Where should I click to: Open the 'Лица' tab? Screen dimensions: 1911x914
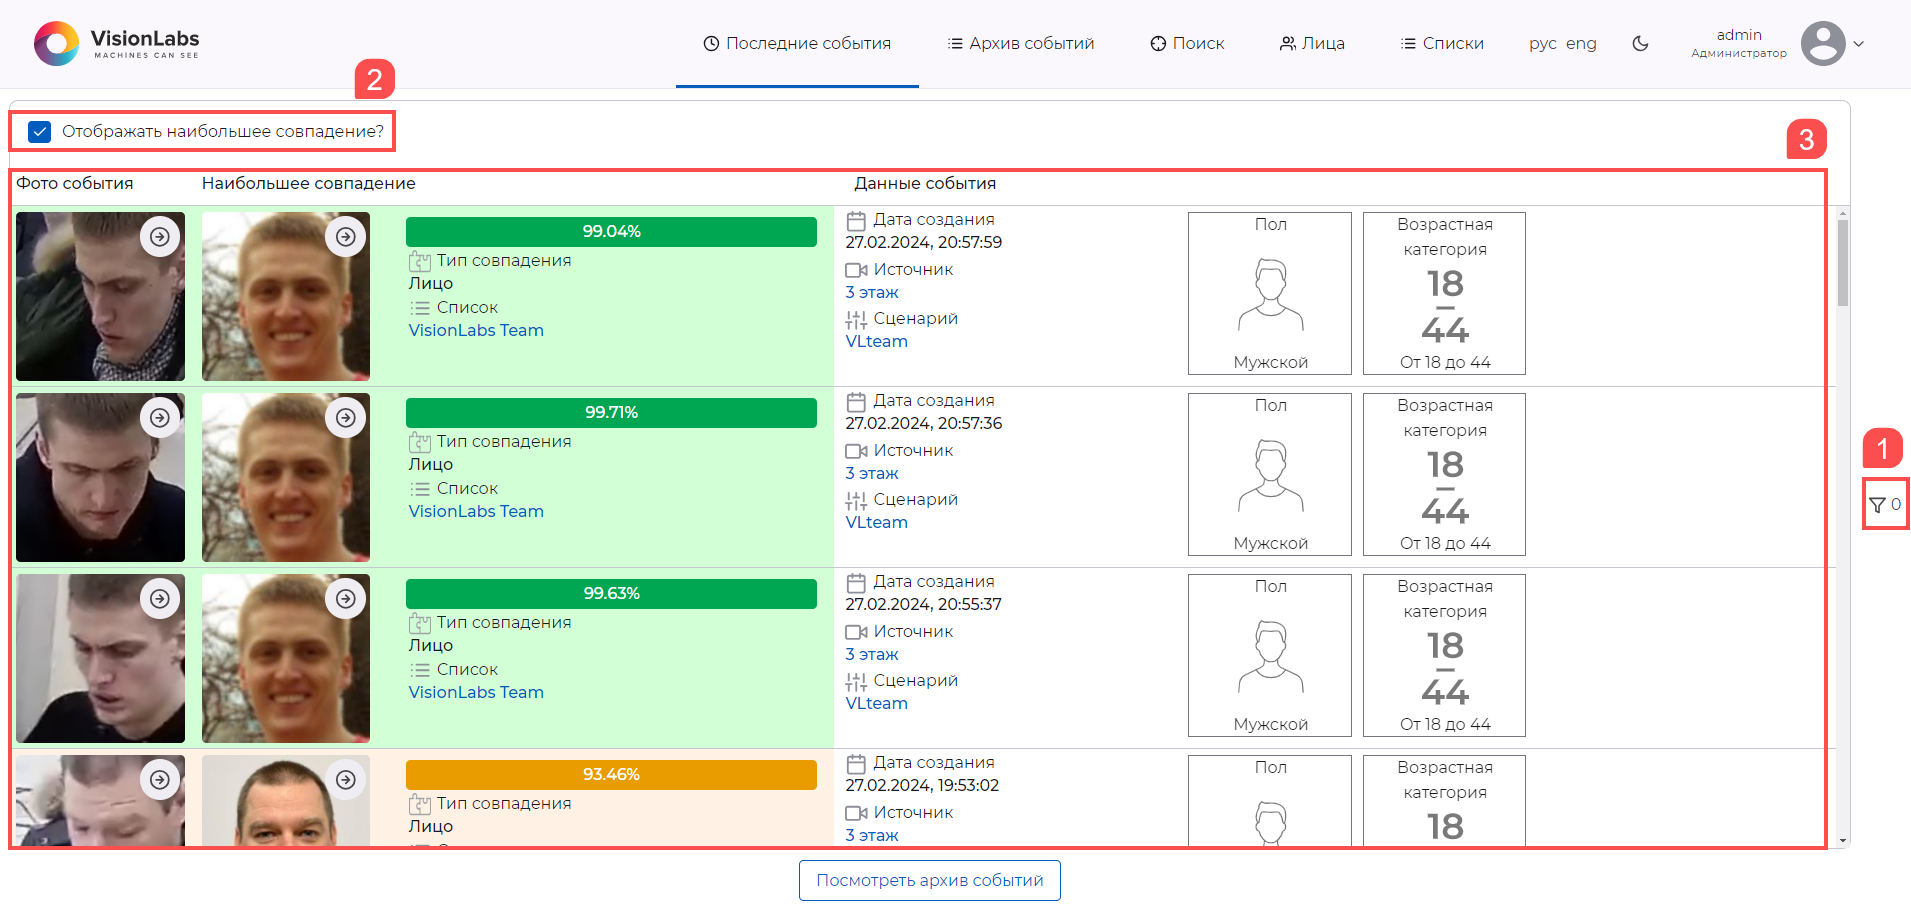[1312, 43]
